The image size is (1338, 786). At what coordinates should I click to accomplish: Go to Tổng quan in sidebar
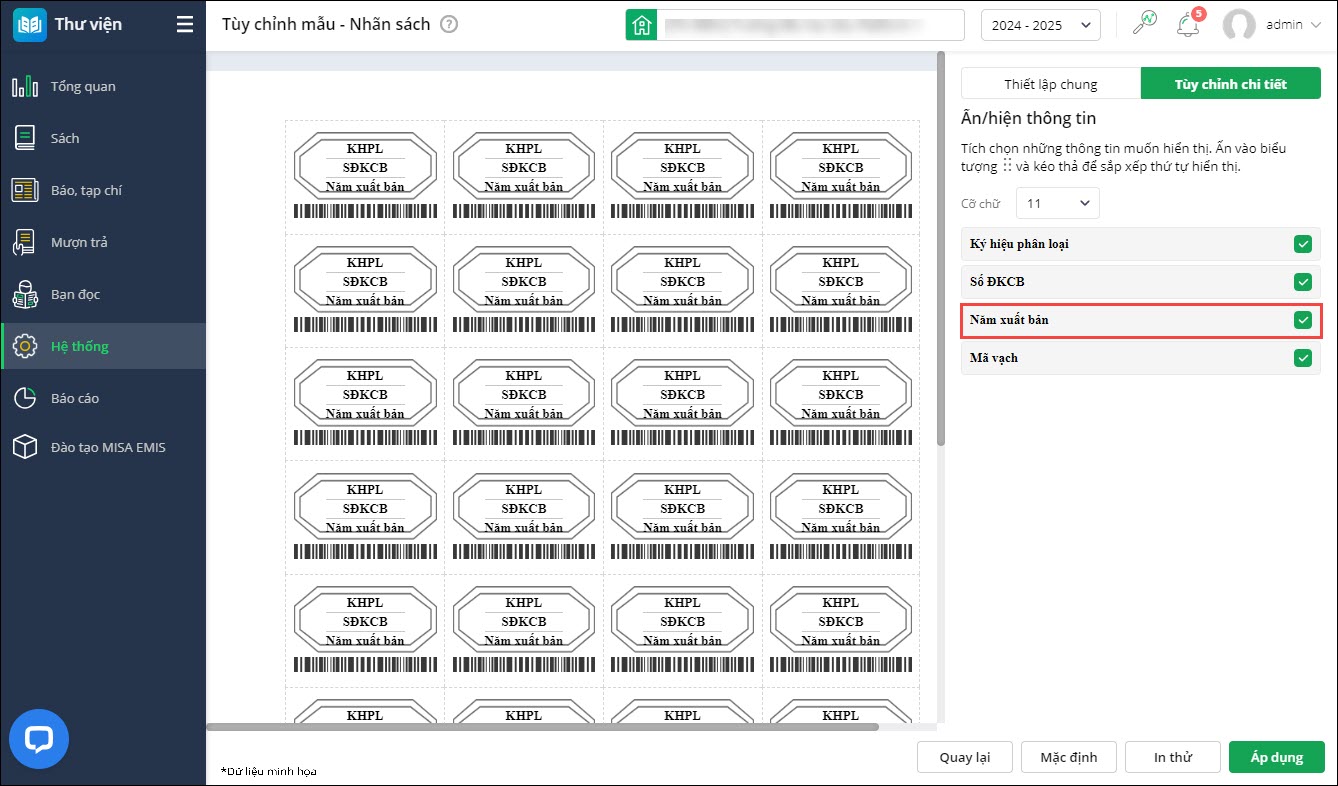tap(103, 86)
